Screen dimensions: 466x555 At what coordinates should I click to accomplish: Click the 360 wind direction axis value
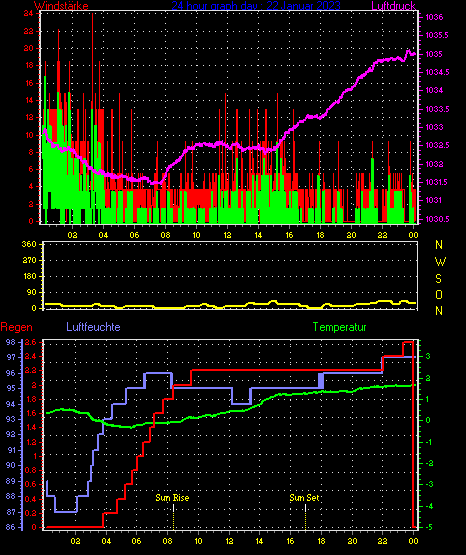click(x=29, y=245)
